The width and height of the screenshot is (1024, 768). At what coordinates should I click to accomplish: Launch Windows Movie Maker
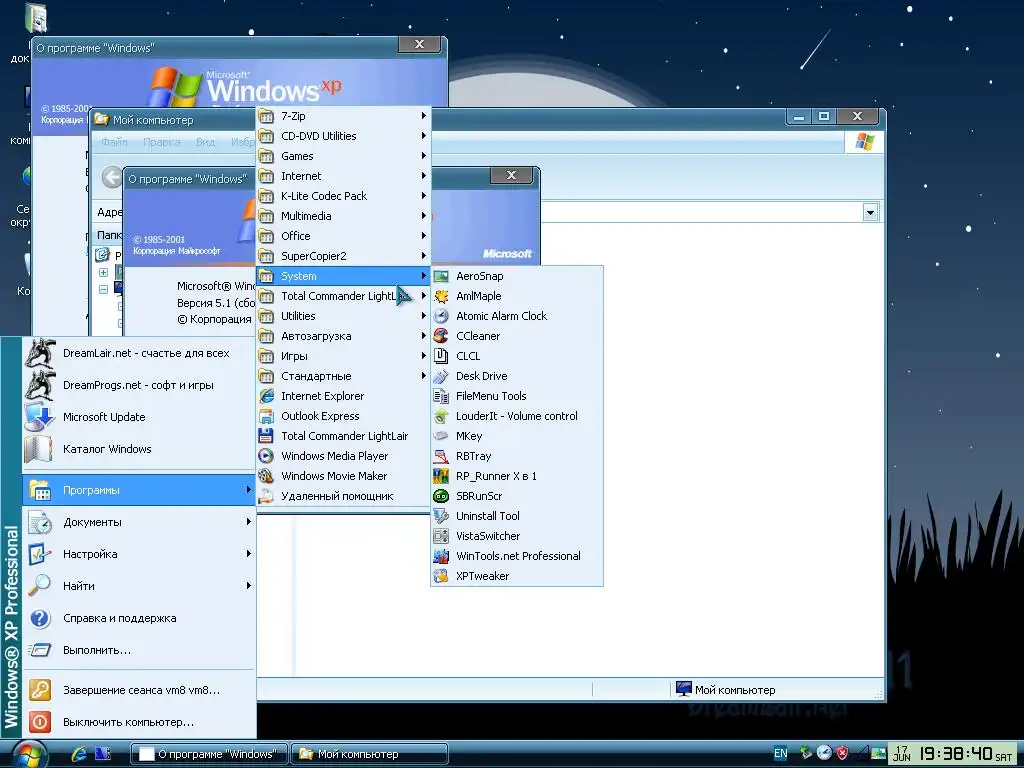tap(344, 476)
